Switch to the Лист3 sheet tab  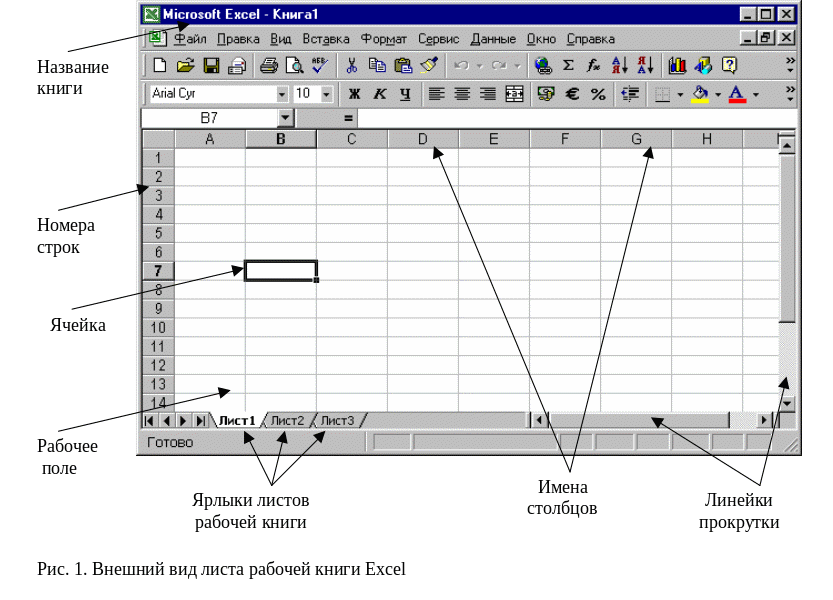[x=337, y=420]
